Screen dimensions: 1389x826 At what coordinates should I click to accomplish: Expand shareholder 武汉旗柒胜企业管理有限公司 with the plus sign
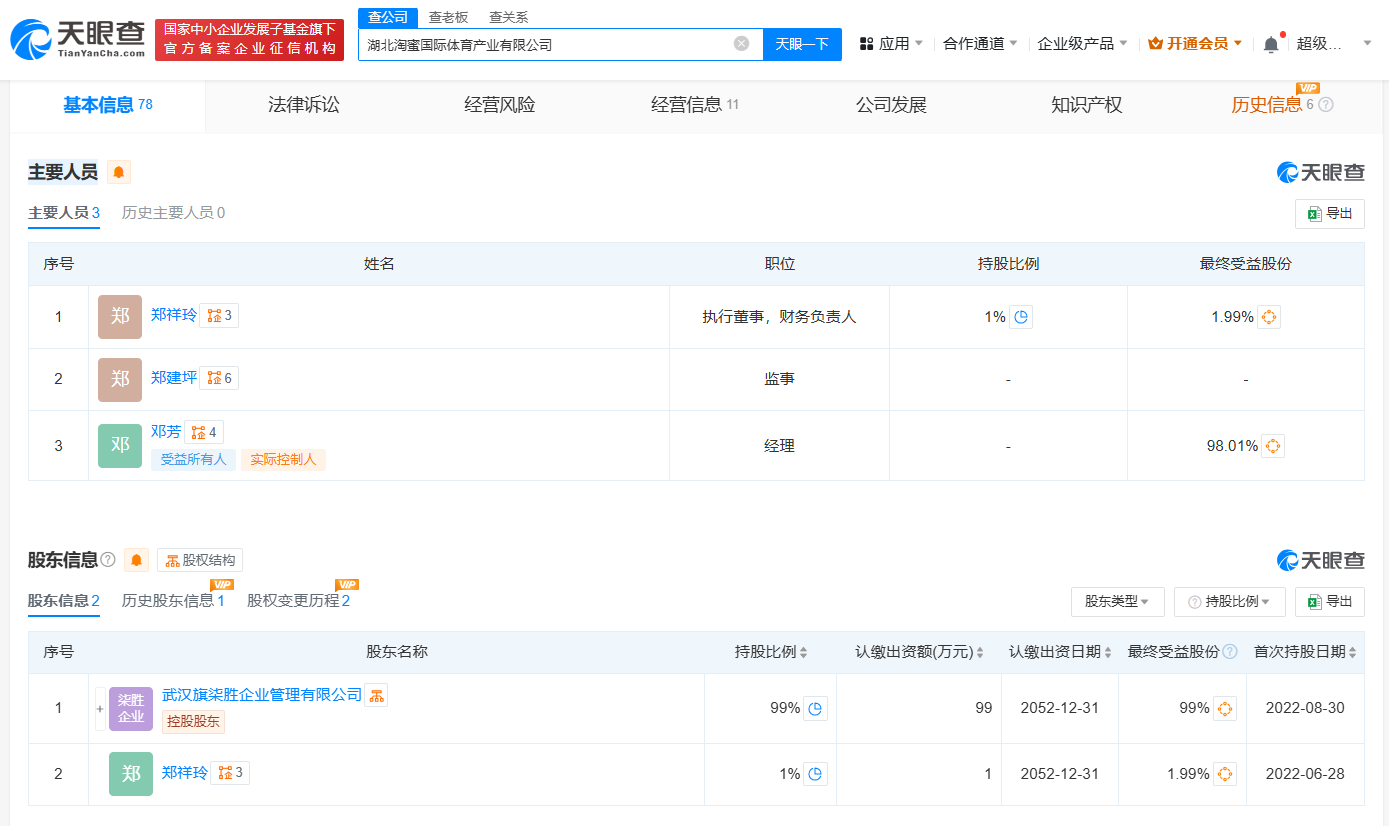tap(99, 708)
